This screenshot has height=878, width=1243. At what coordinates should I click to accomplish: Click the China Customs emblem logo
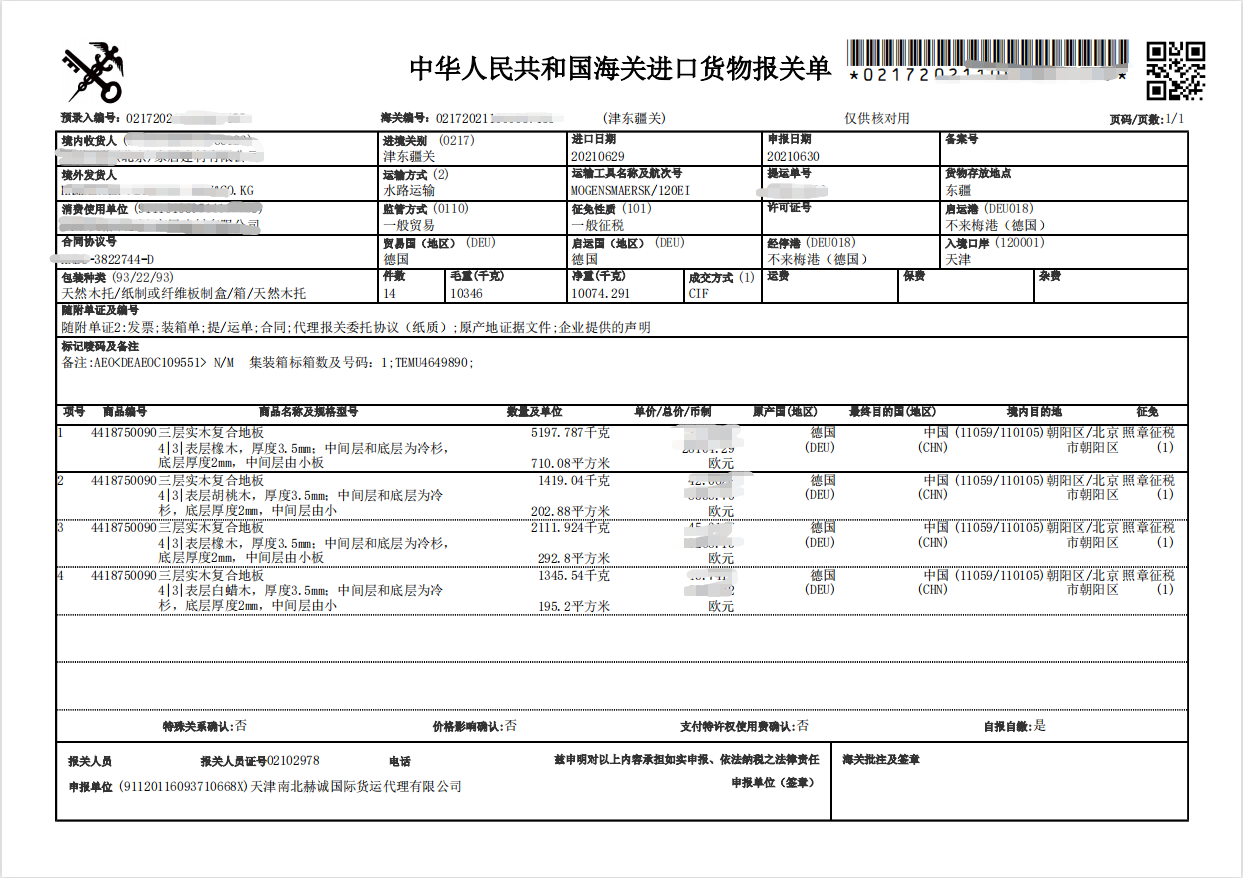(94, 72)
